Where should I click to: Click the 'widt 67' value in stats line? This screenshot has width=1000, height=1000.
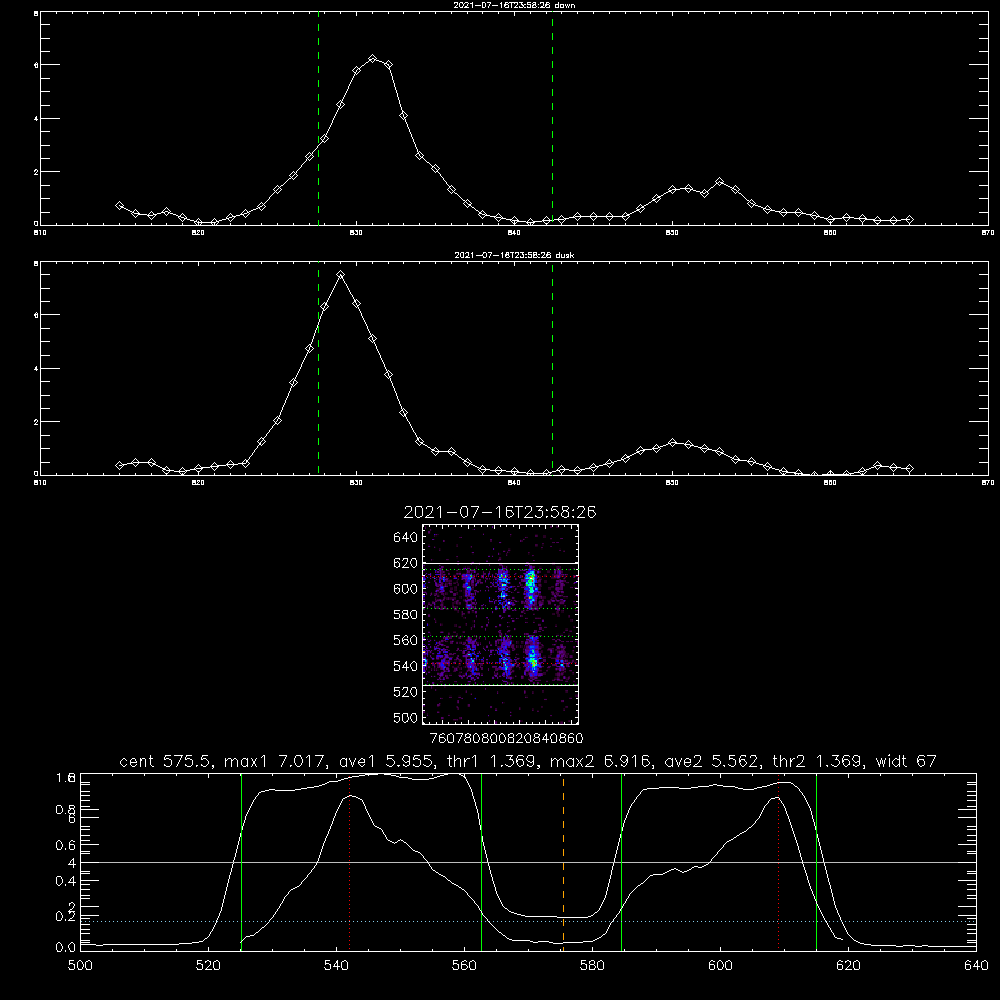(x=906, y=761)
